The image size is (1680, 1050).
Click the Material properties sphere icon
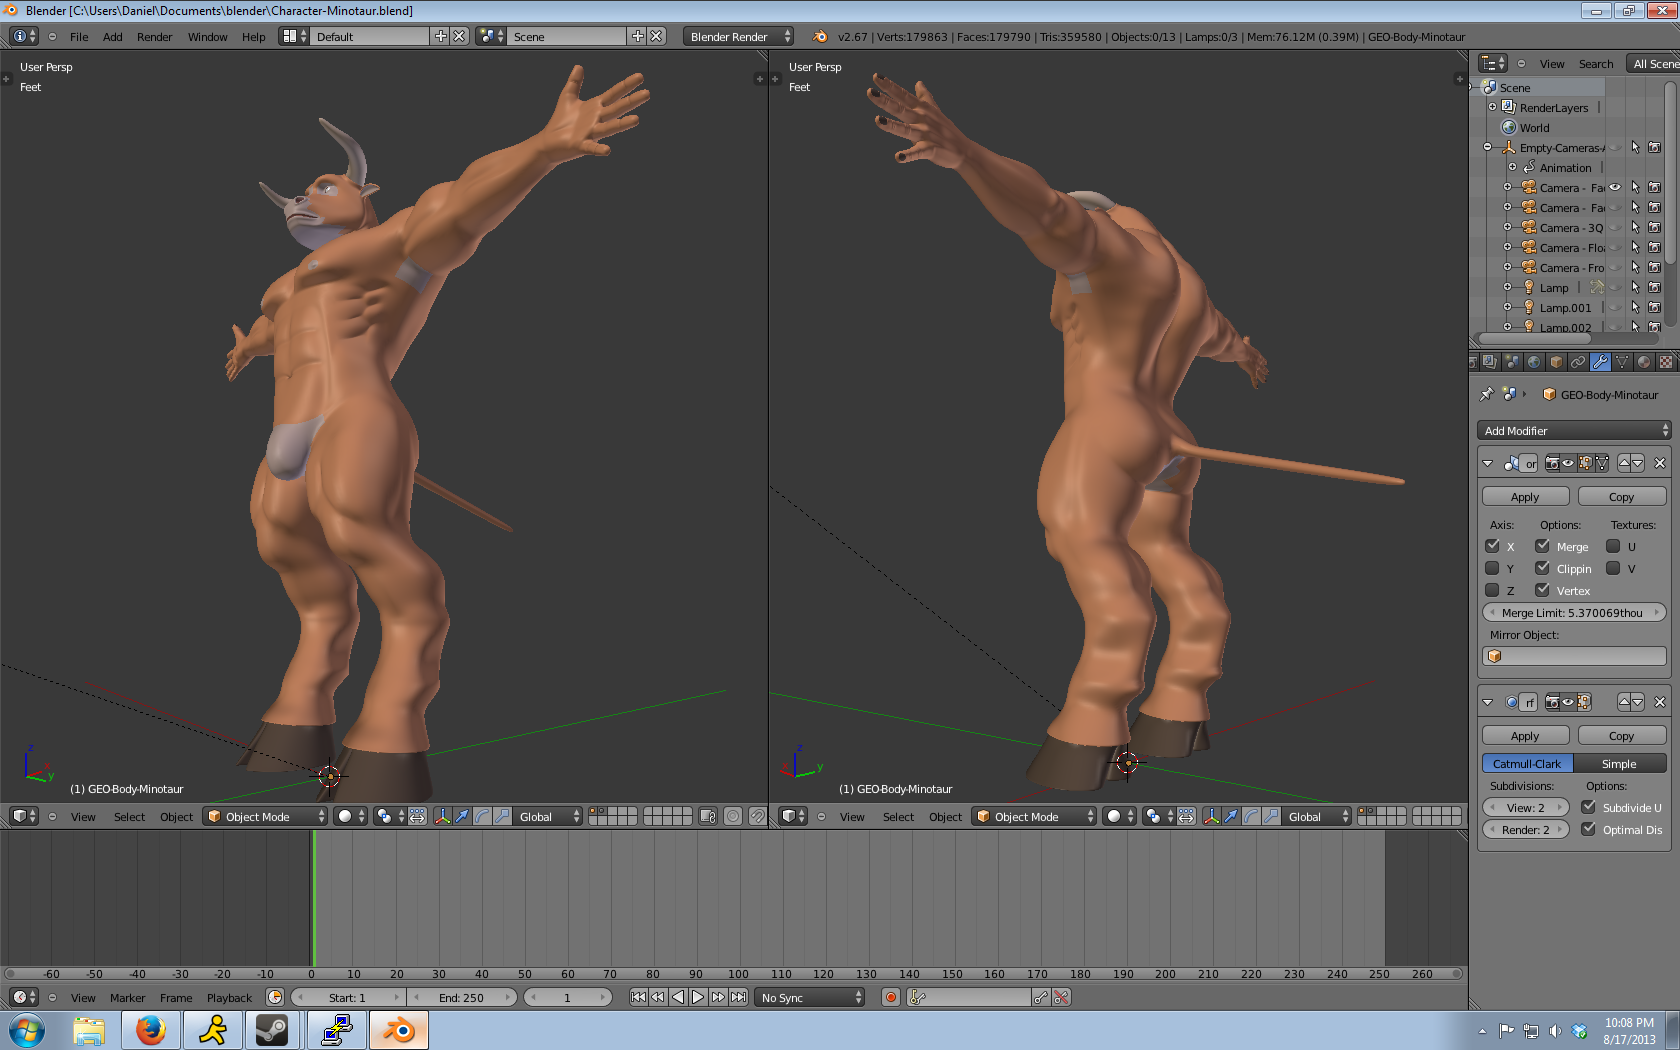[x=1644, y=362]
